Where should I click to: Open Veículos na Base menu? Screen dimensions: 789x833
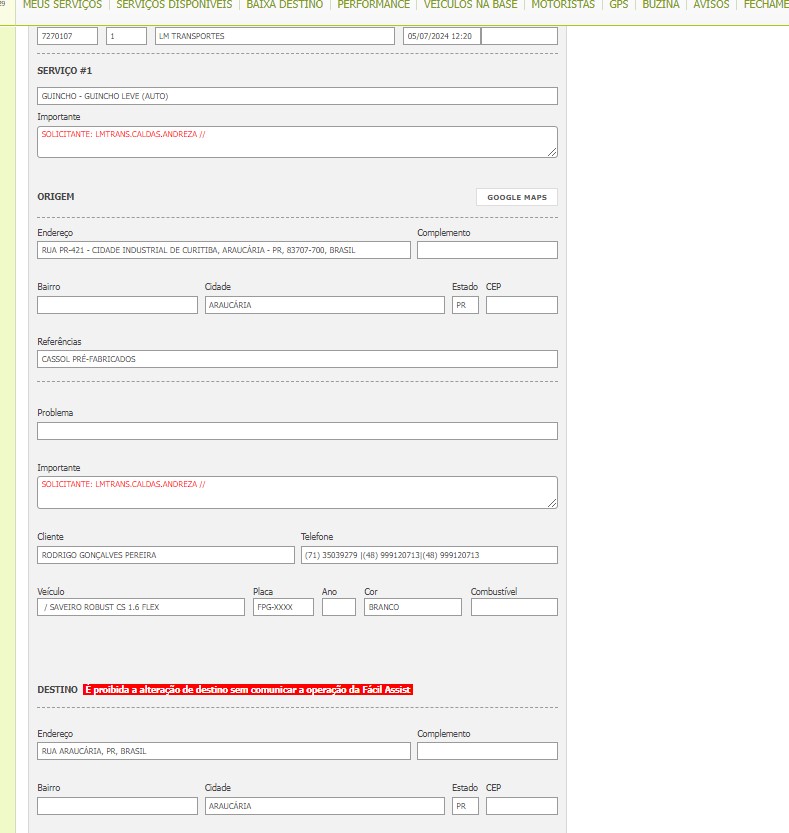470,5
